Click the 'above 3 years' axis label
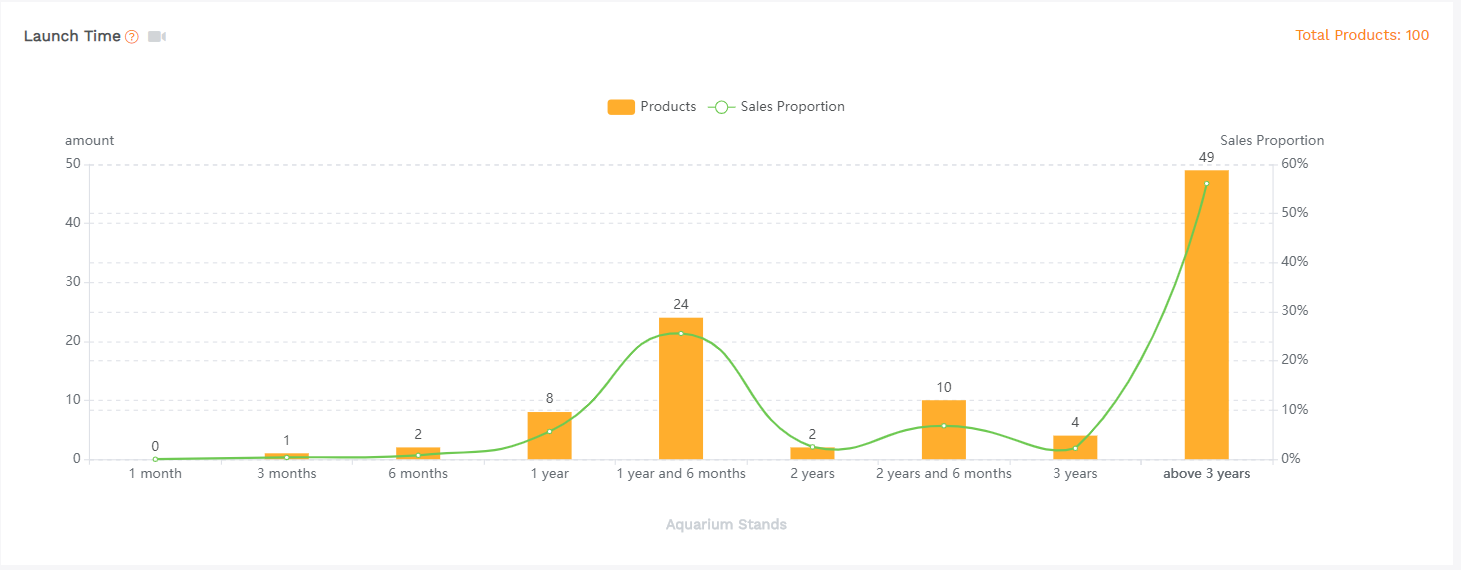The width and height of the screenshot is (1461, 570). point(1206,474)
